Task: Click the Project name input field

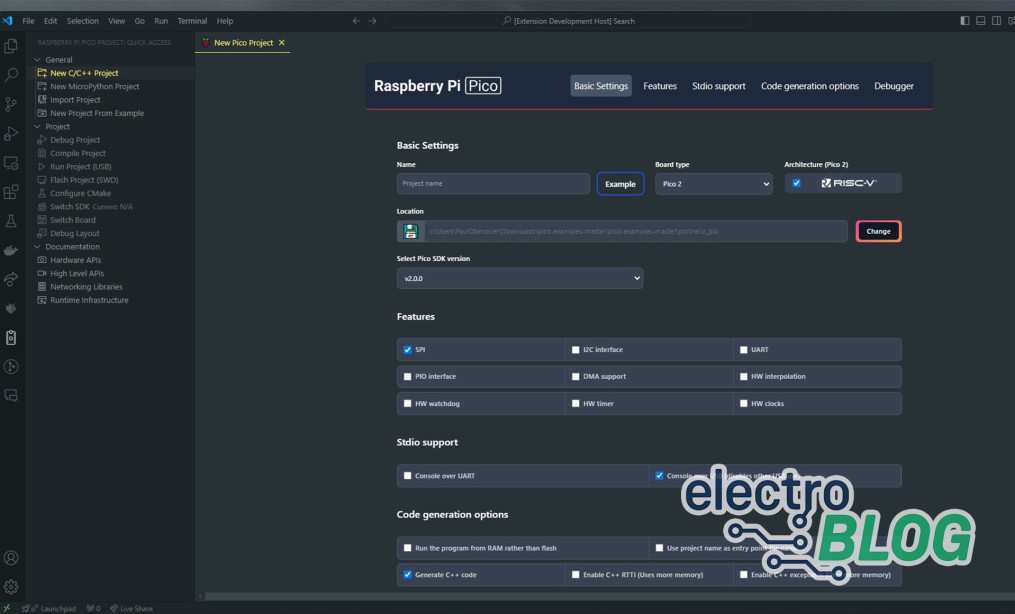Action: click(493, 184)
